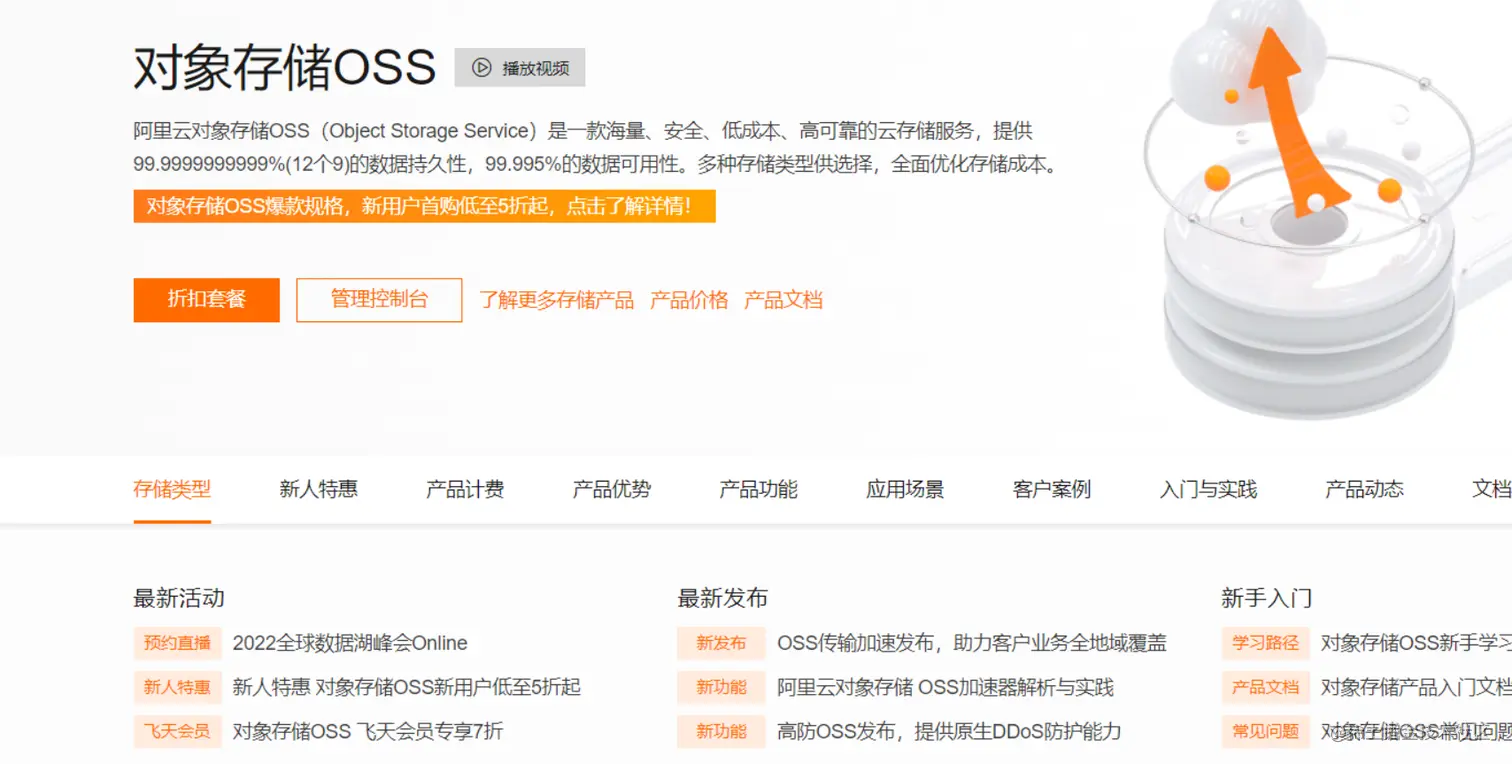Click the 最新活动 section heading
This screenshot has width=1512, height=764.
click(178, 598)
